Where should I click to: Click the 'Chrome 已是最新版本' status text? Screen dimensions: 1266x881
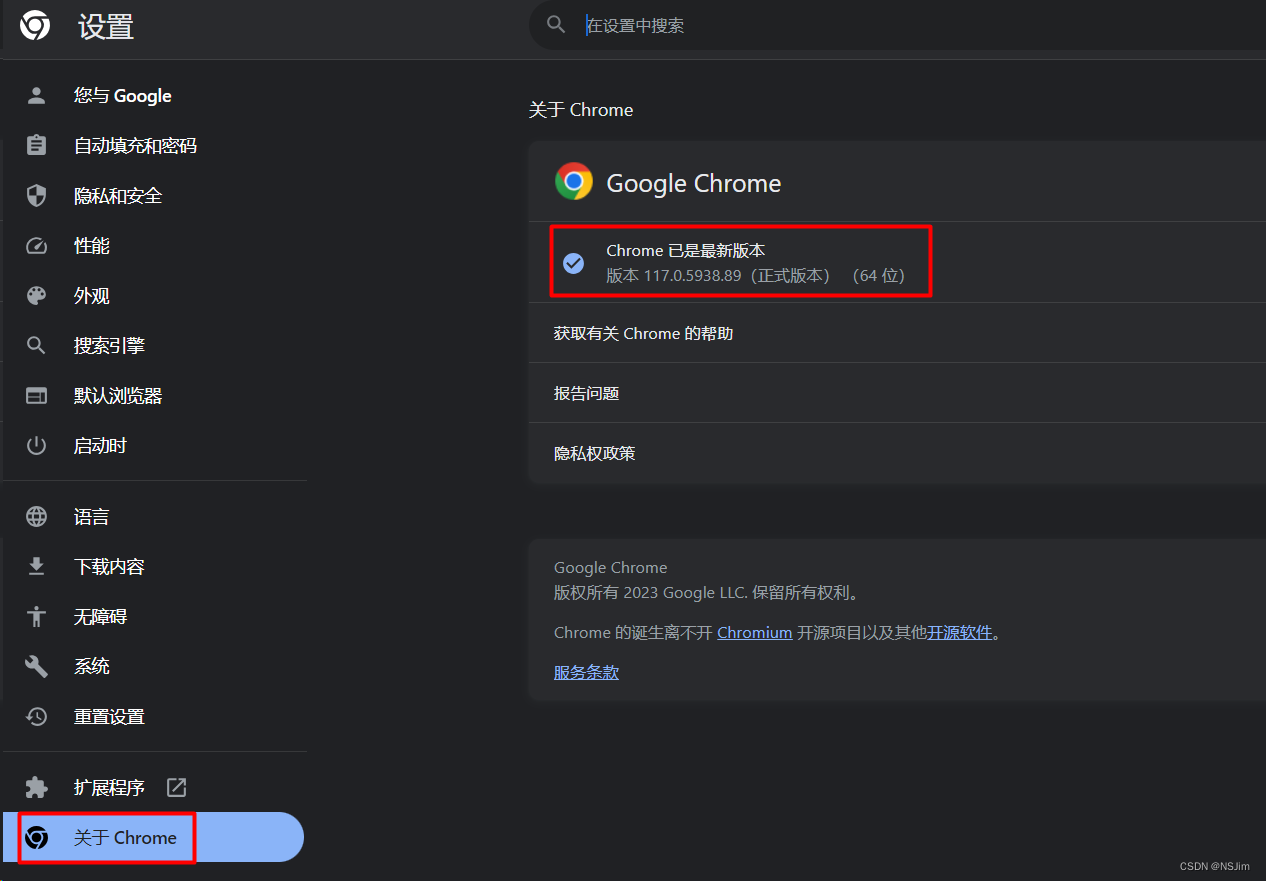coord(686,250)
